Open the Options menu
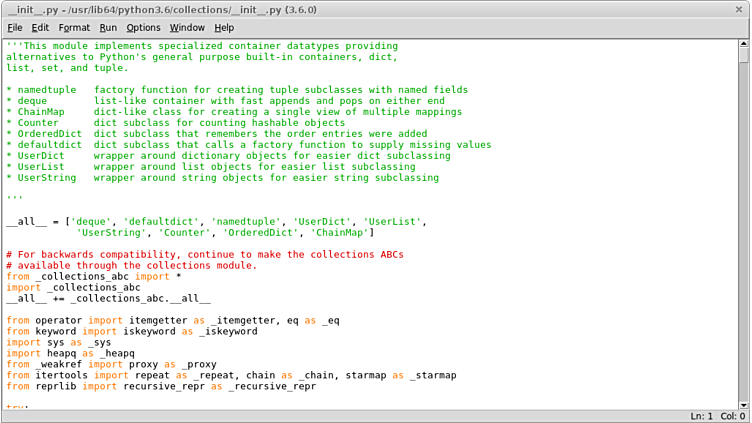Image resolution: width=752 pixels, height=423 pixels. coord(143,28)
